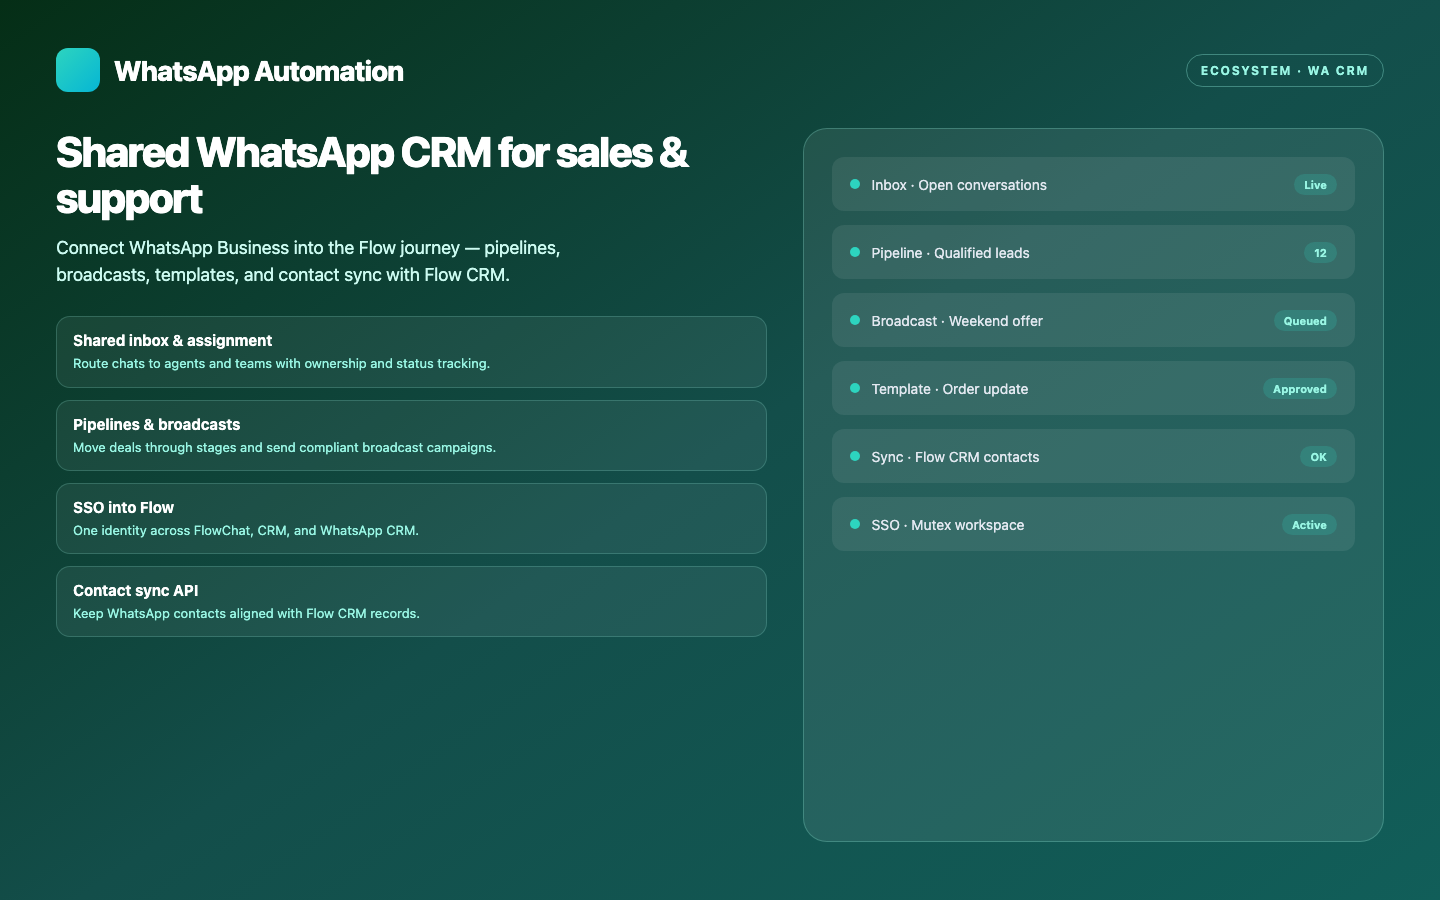Select the main headline Shared WhatsApp CRM
Screen dimensions: 1440x900
point(372,176)
